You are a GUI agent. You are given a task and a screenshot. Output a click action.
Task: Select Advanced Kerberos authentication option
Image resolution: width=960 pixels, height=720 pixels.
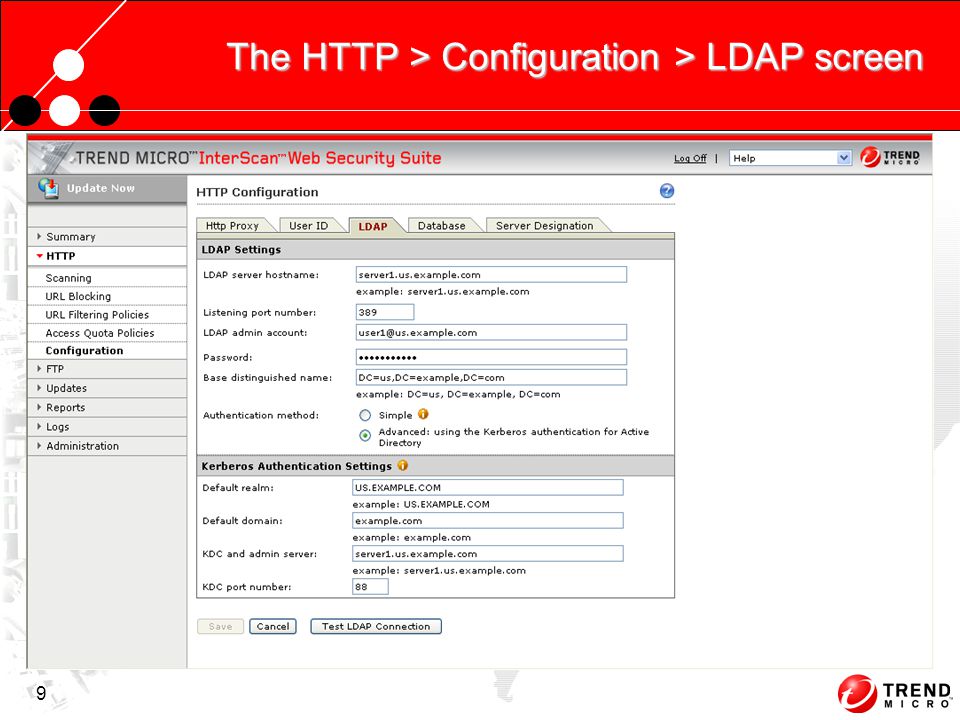pyautogui.click(x=365, y=435)
